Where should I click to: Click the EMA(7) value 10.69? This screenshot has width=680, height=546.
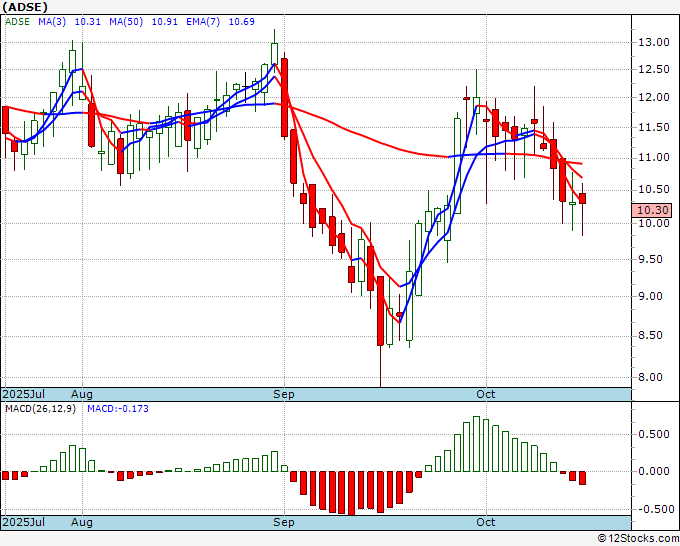coord(242,22)
